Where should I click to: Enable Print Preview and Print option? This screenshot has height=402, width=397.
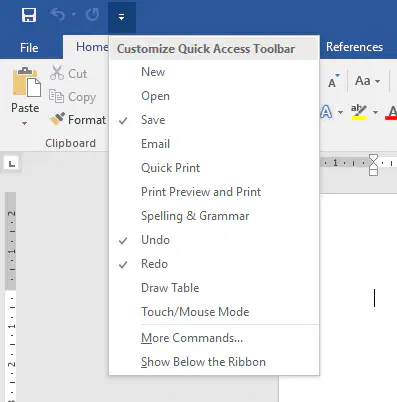(214, 192)
